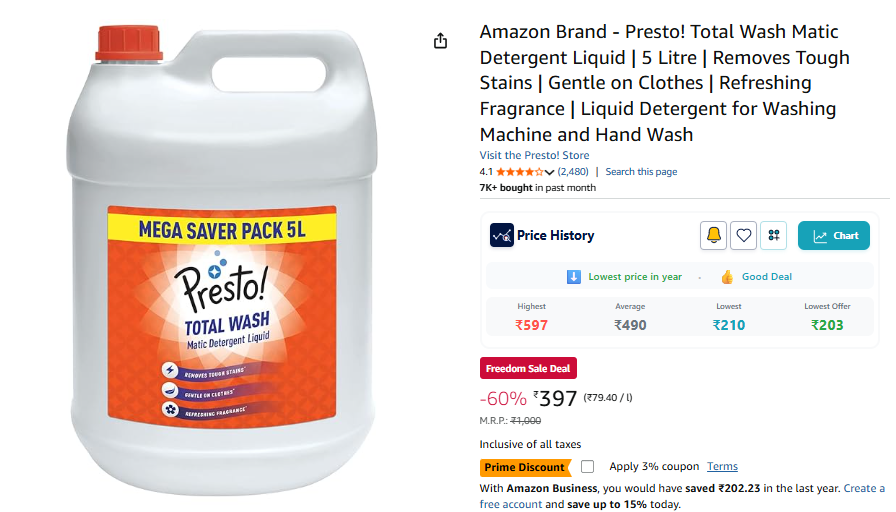
Task: Open the 2,480 reviews link
Action: [573, 171]
